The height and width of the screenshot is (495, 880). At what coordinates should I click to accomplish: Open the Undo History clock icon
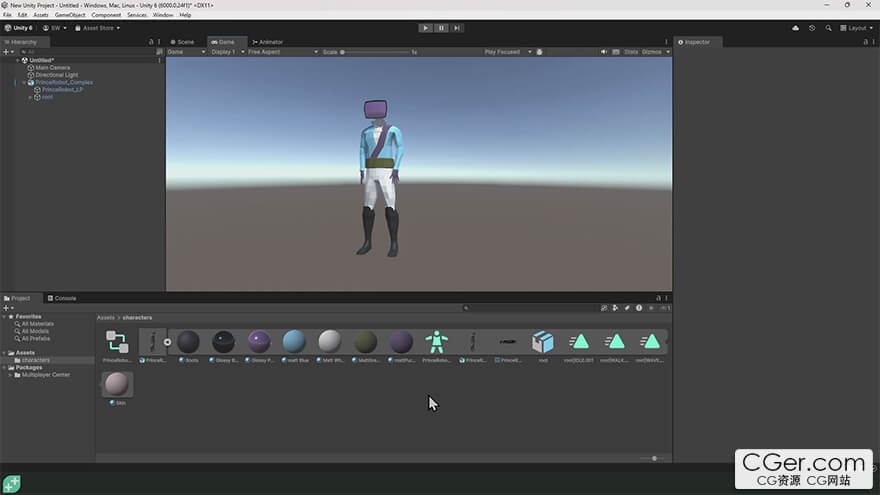812,28
